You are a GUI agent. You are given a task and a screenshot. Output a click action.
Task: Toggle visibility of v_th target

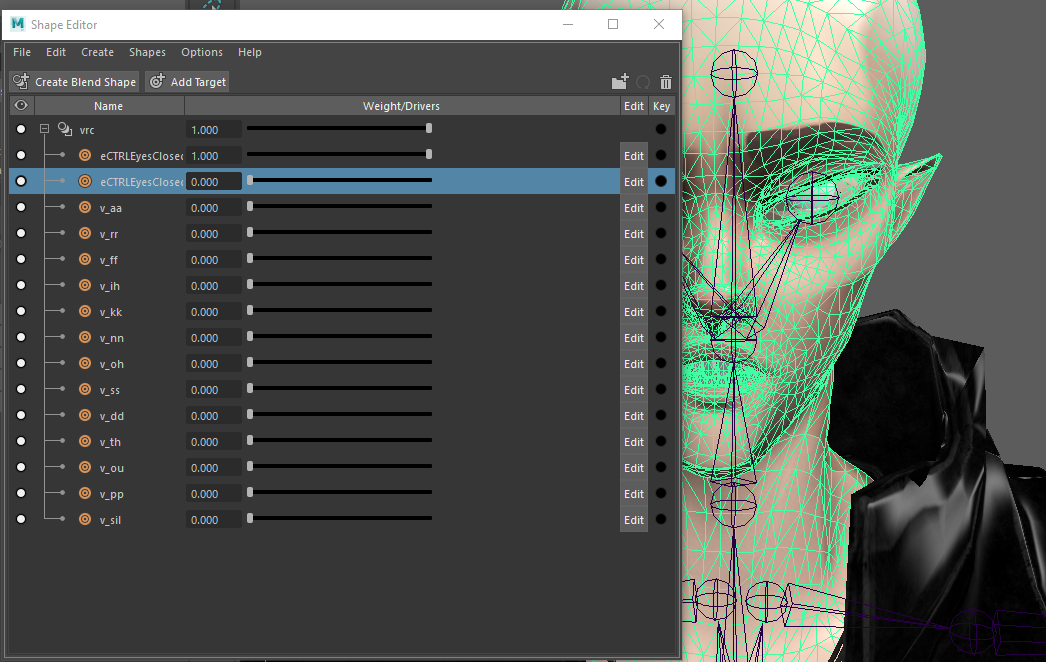pyautogui.click(x=21, y=442)
